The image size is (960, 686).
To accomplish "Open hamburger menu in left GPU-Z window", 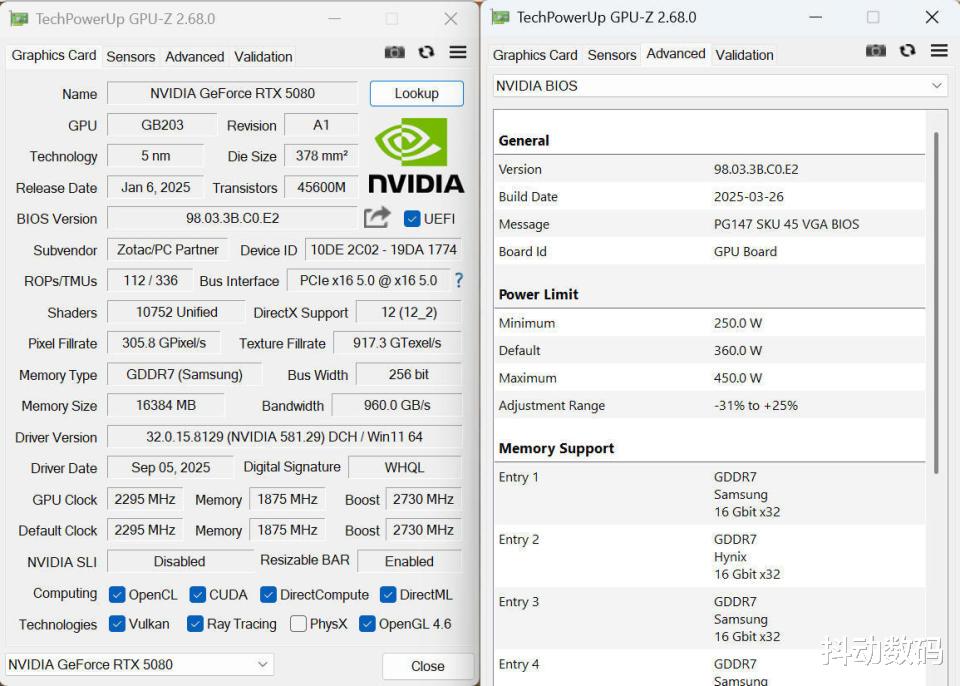I will [x=458, y=52].
